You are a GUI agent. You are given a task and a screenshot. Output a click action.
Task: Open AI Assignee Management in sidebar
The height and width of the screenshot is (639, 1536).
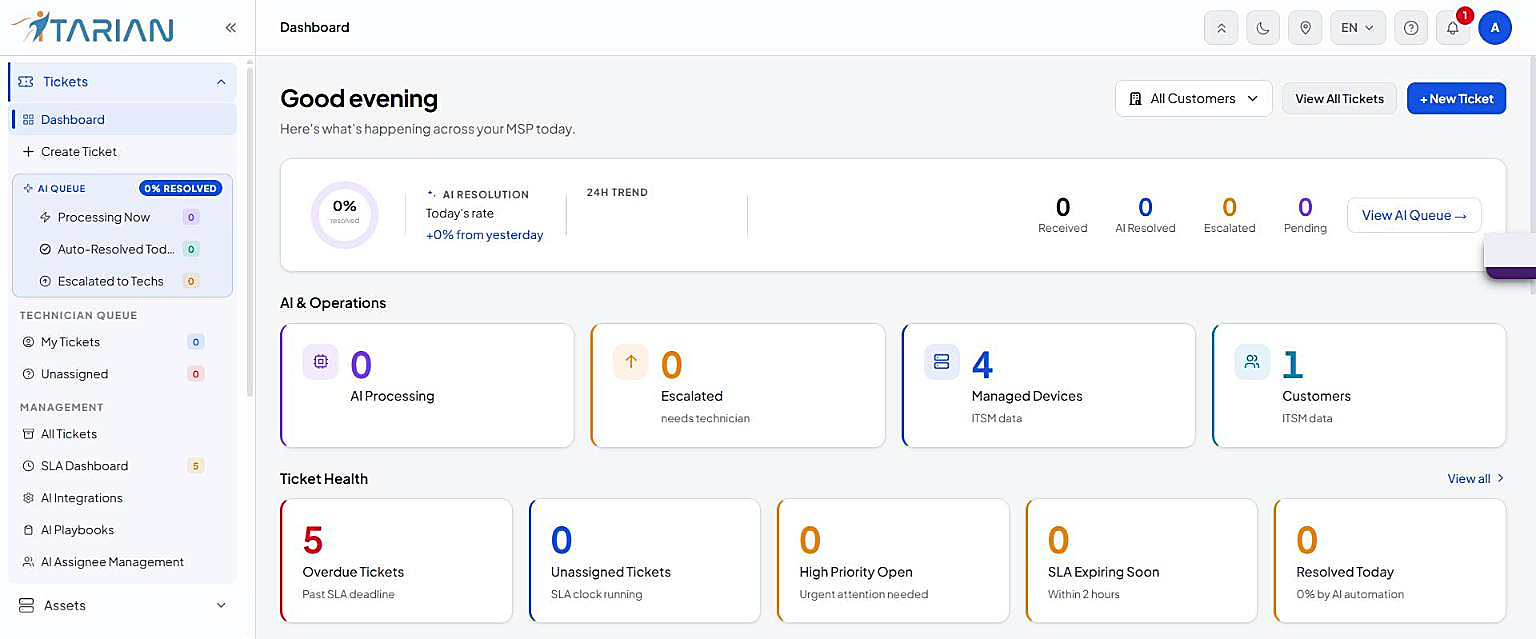(x=124, y=562)
